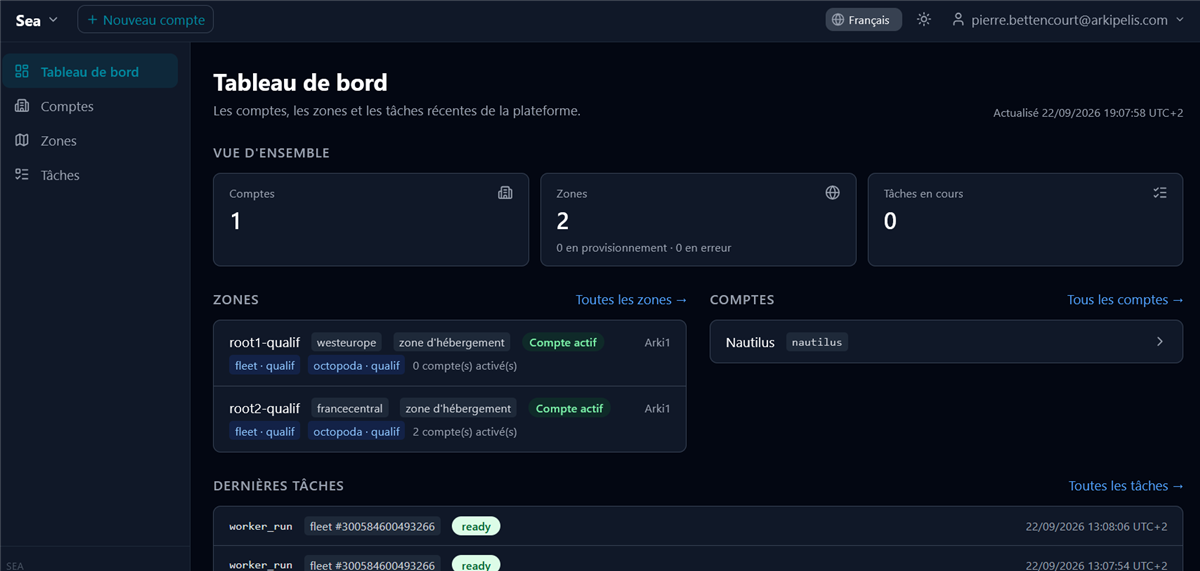Click fleet · qualif tag under root2-qualif
1200x571 pixels.
[x=265, y=432]
